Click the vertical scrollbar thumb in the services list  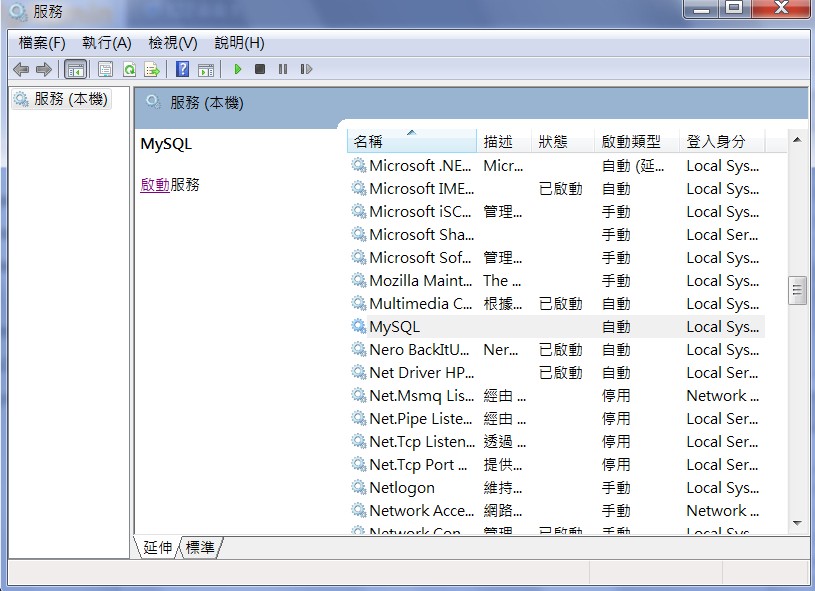797,290
